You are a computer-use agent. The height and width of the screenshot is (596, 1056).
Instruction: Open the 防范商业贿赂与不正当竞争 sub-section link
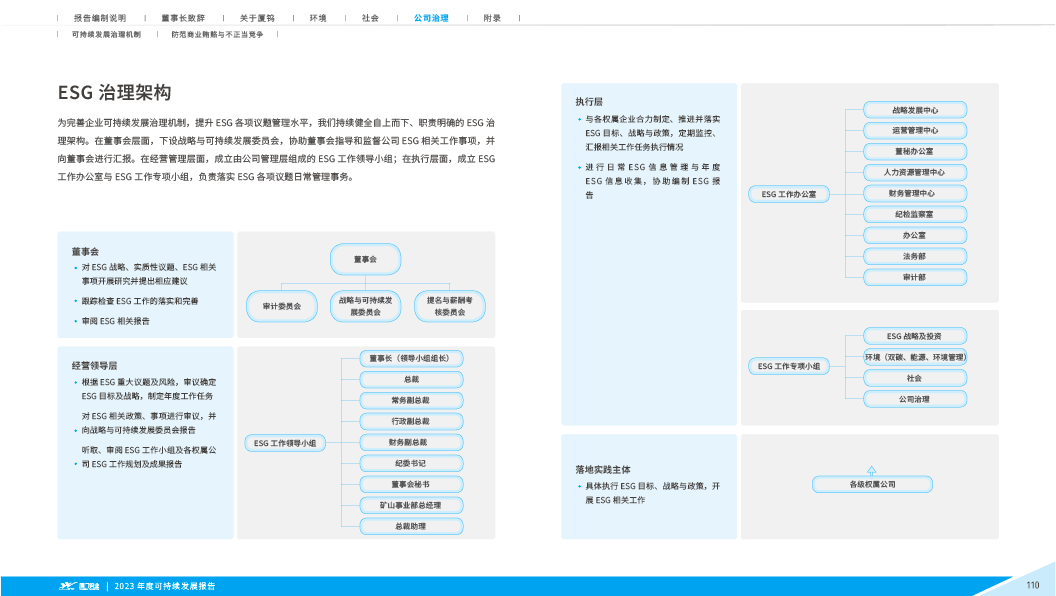click(217, 34)
